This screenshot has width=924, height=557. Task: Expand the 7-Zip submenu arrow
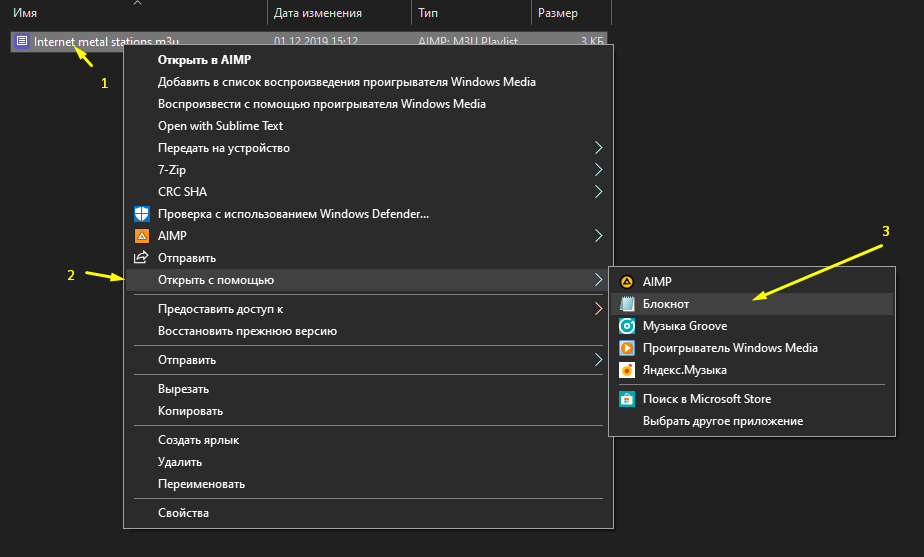click(x=598, y=170)
